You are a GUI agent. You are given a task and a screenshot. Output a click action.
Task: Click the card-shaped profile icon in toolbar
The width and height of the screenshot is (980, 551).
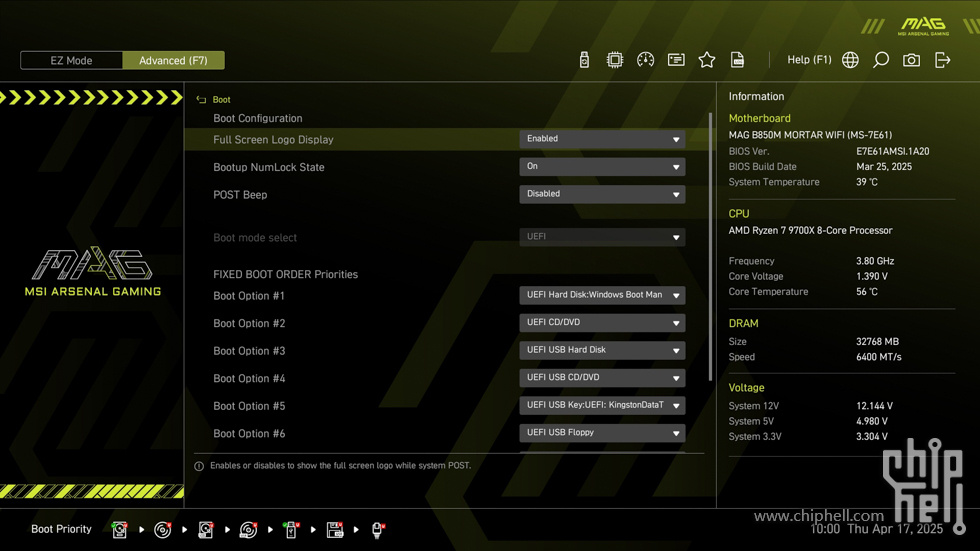[676, 60]
